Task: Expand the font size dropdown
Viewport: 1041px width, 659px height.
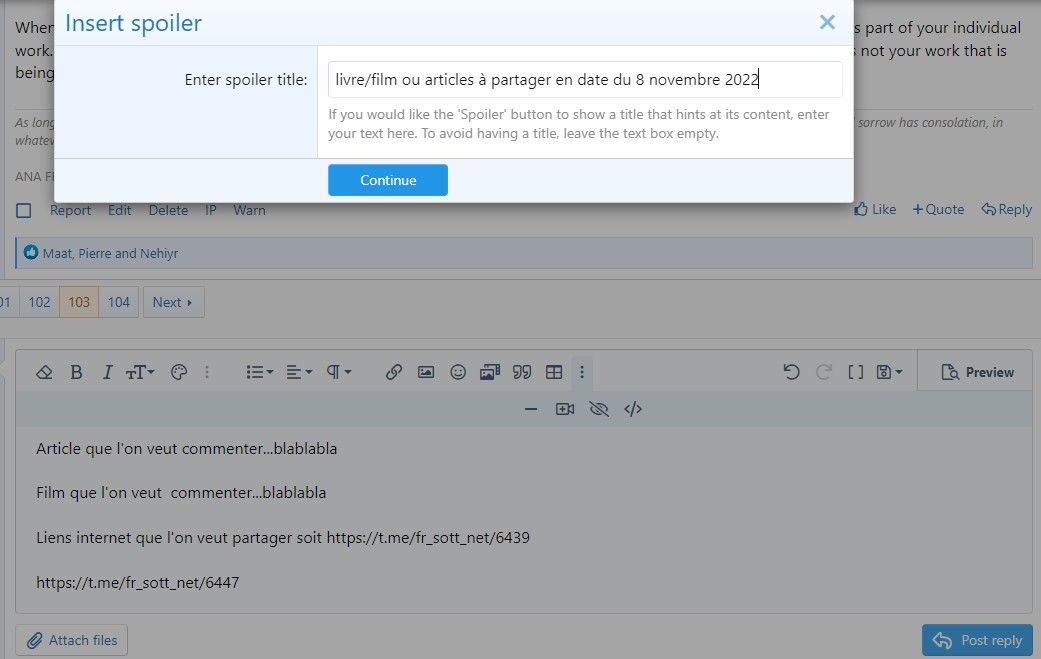Action: 140,372
